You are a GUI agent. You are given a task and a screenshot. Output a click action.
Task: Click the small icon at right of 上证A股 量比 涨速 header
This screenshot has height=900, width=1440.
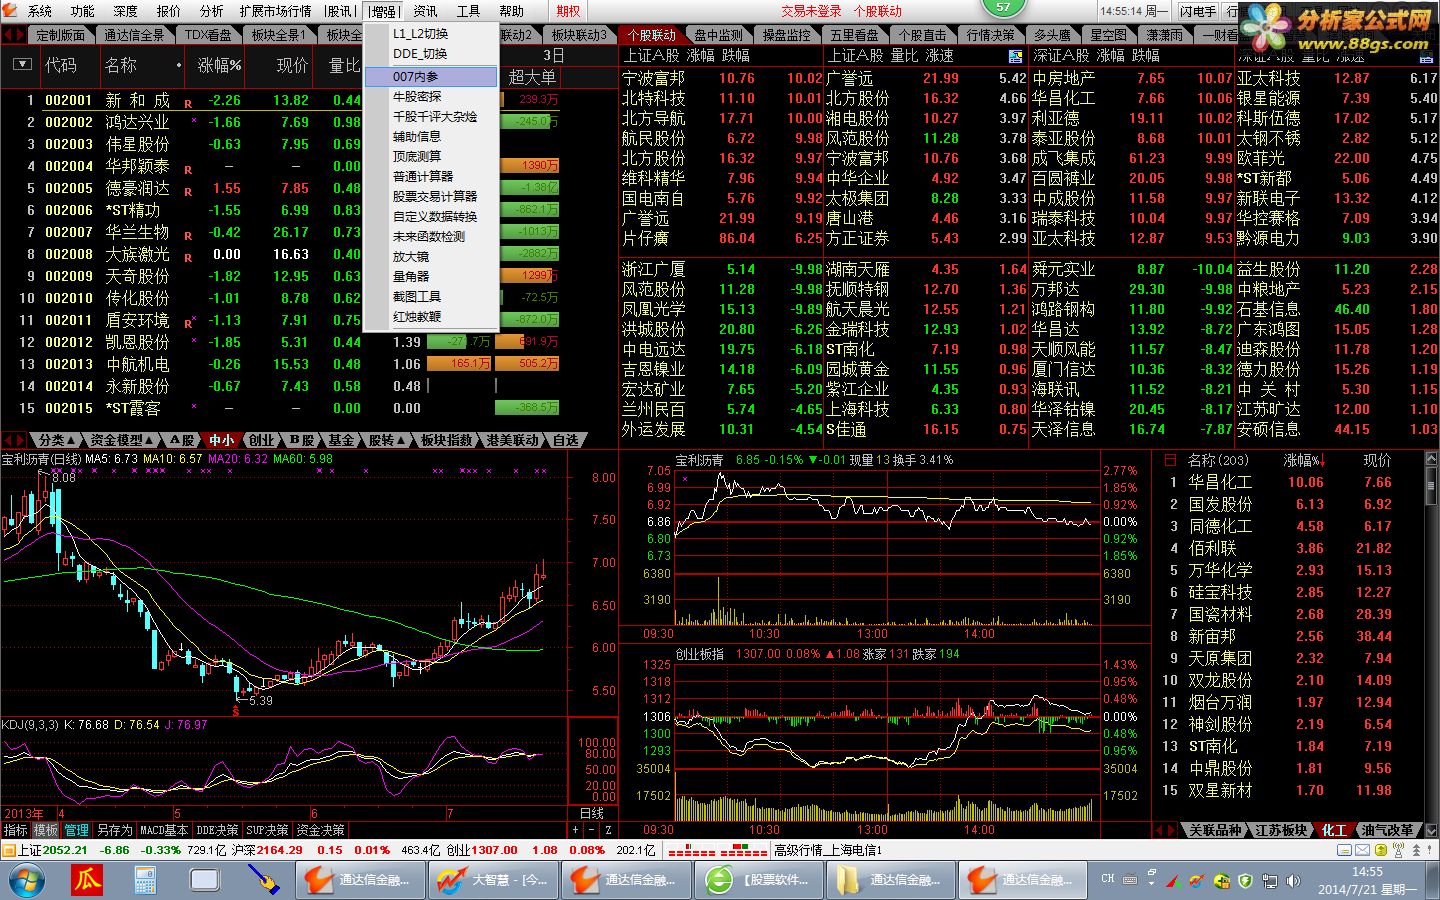pyautogui.click(x=1015, y=56)
